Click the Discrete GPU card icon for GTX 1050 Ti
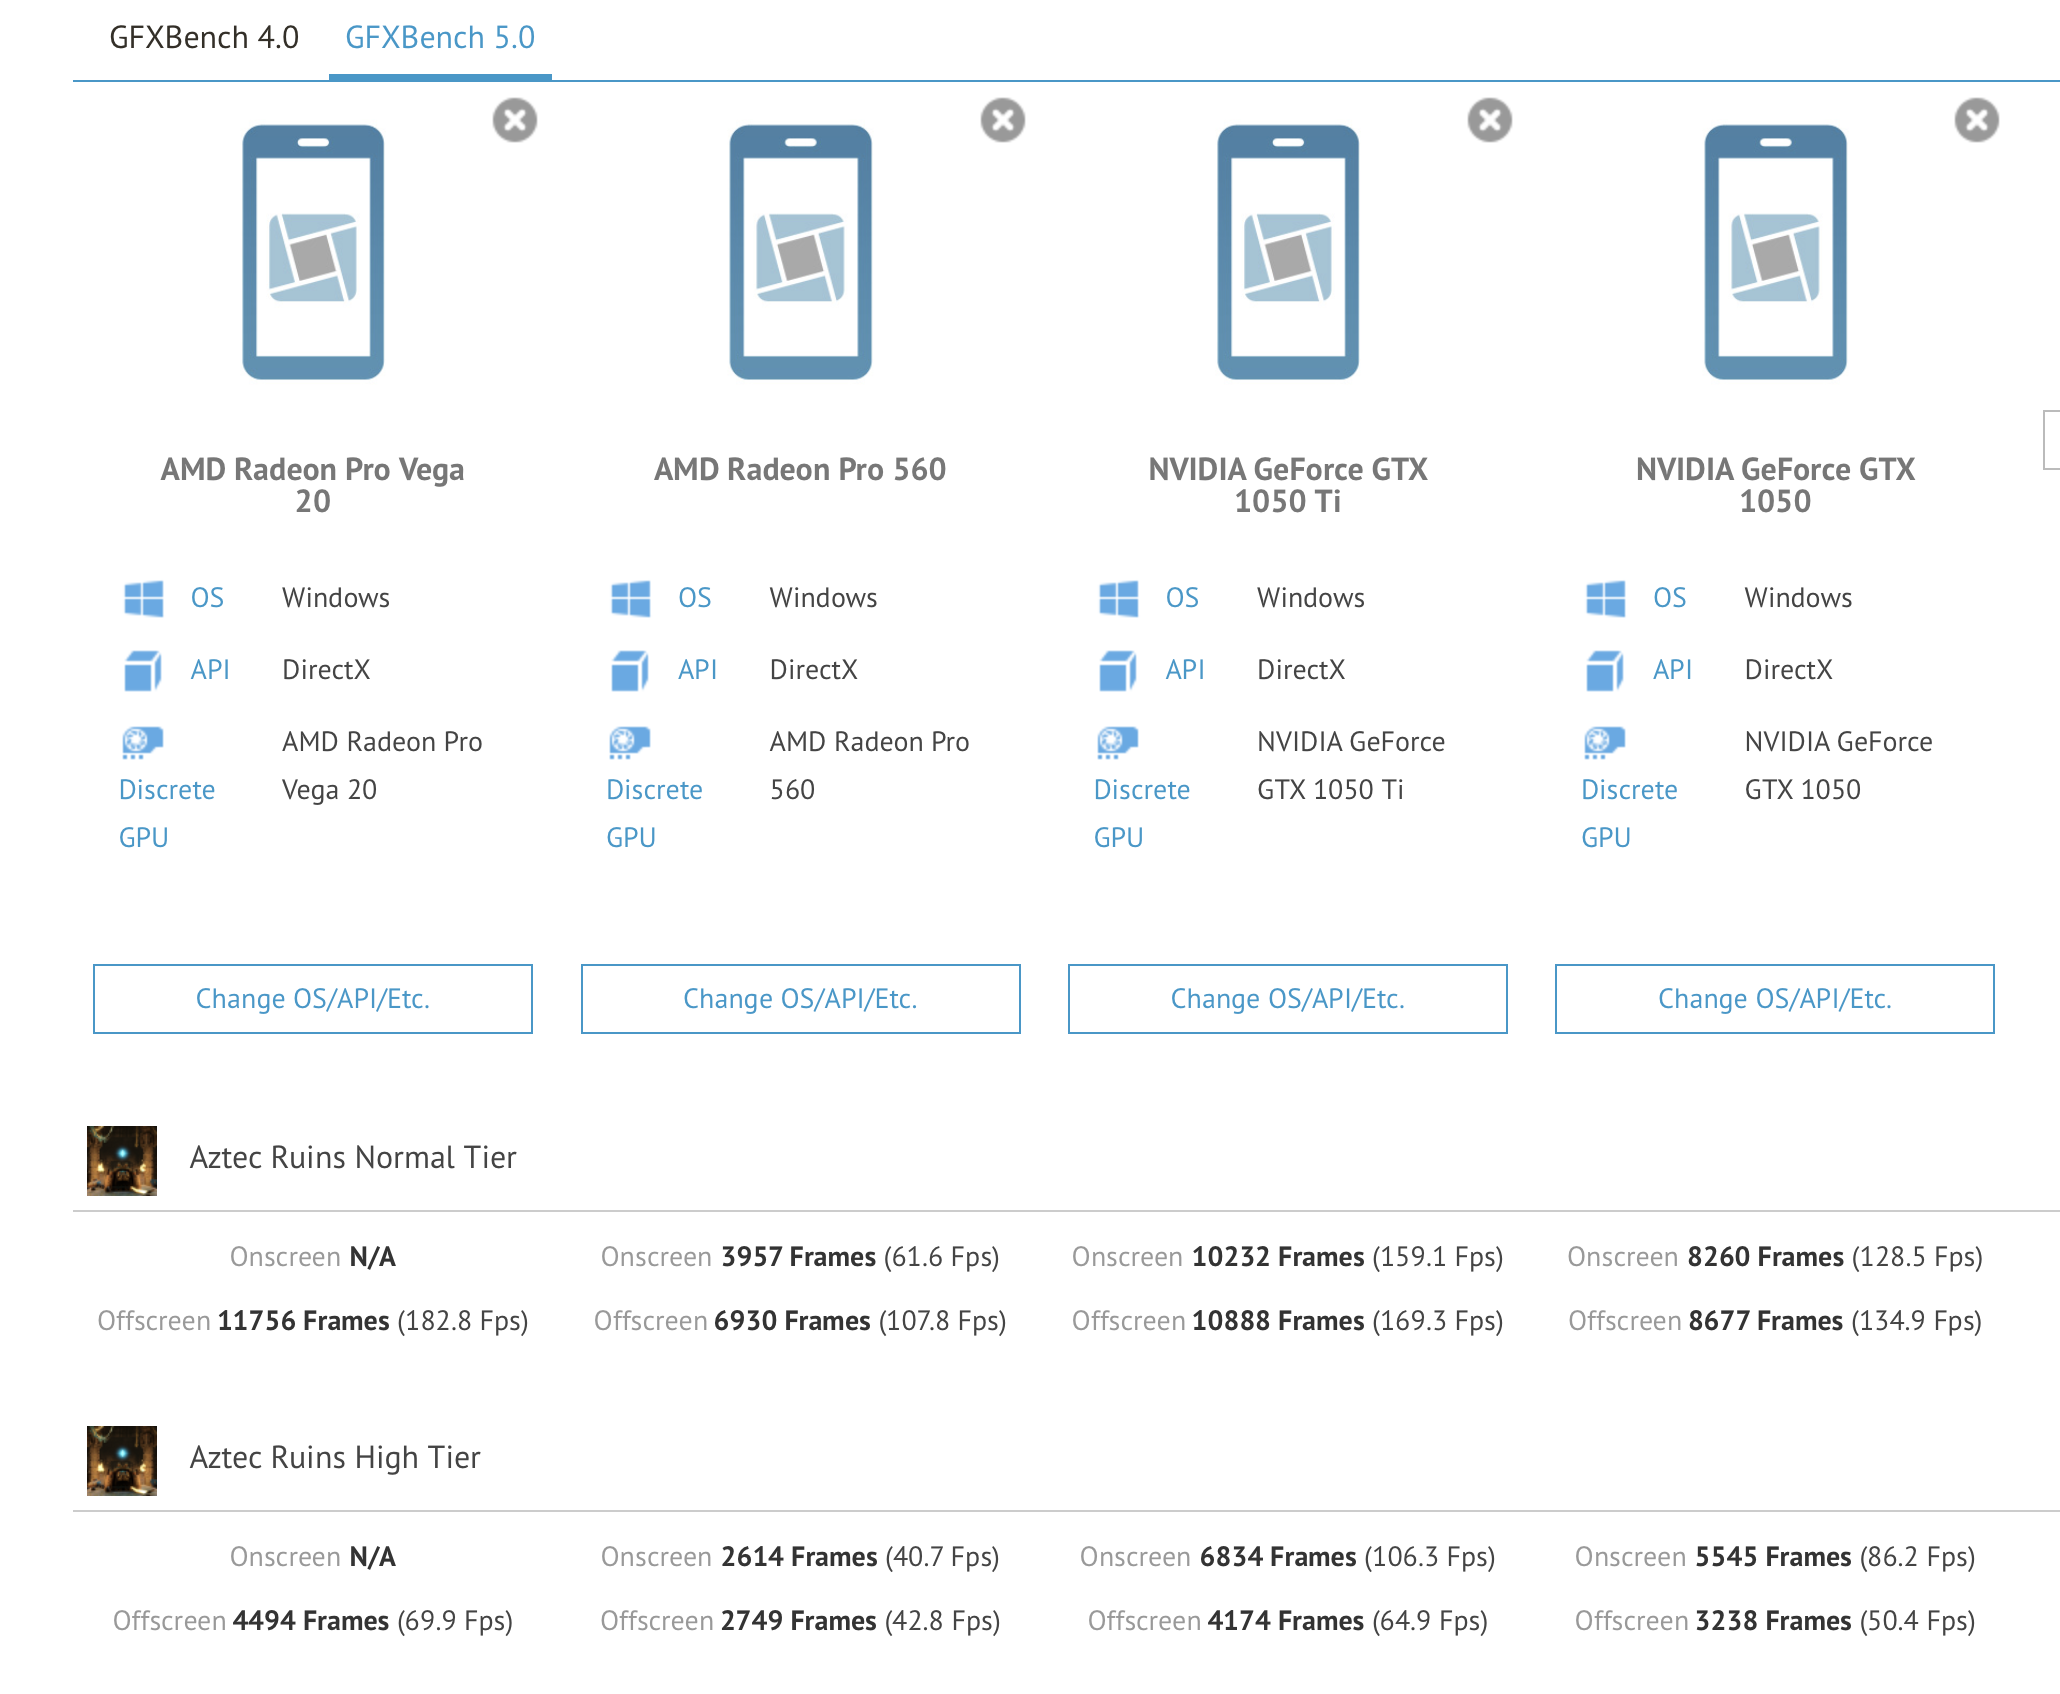Viewport: 2060px width, 1694px height. coord(1117,742)
